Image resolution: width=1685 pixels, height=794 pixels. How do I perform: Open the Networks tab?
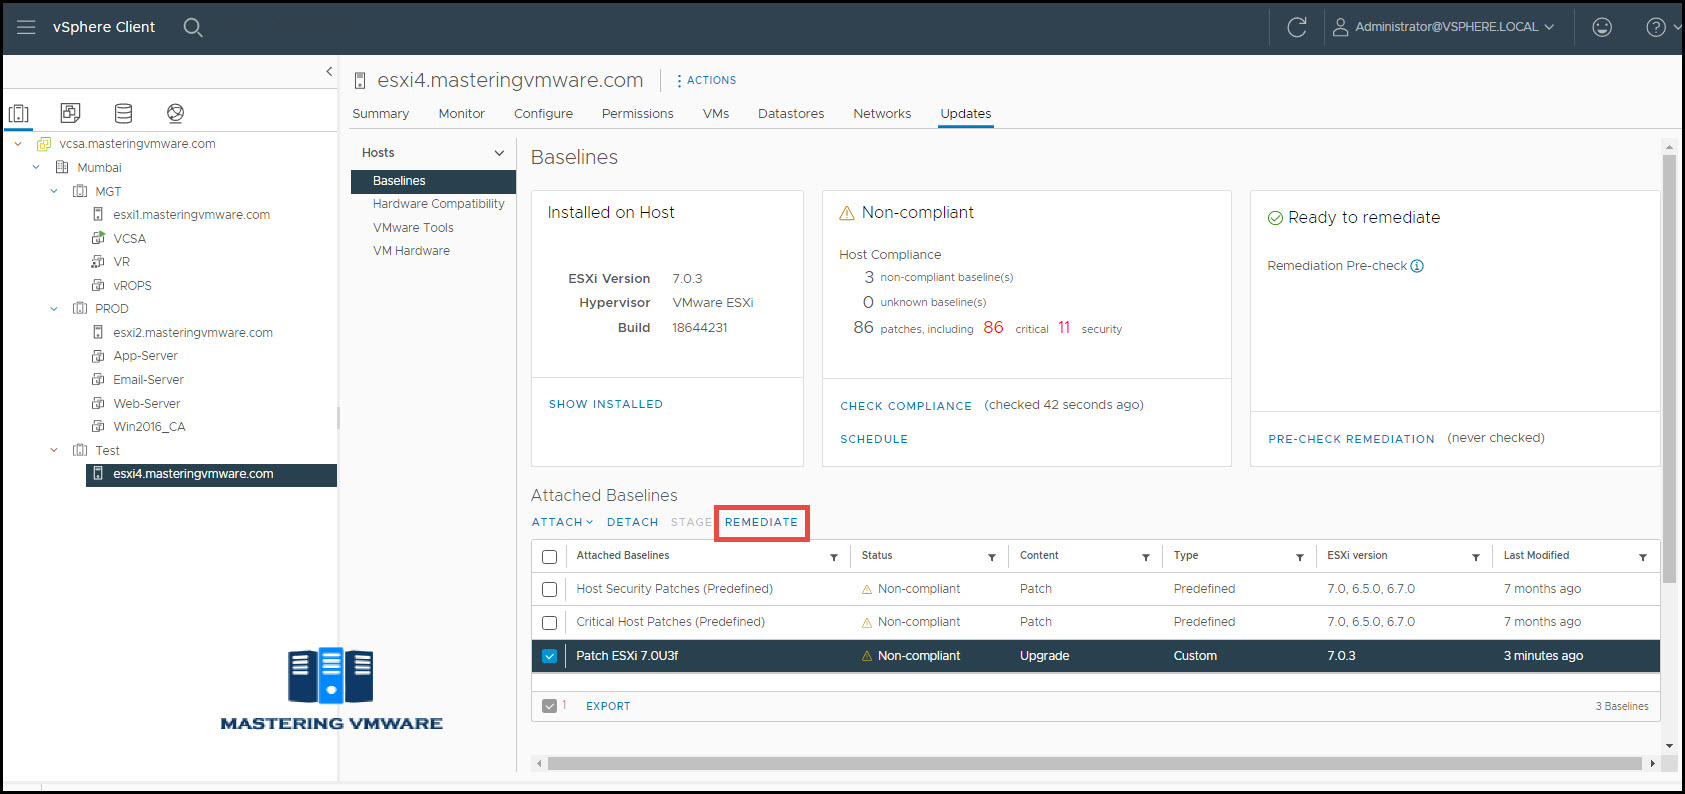(882, 114)
